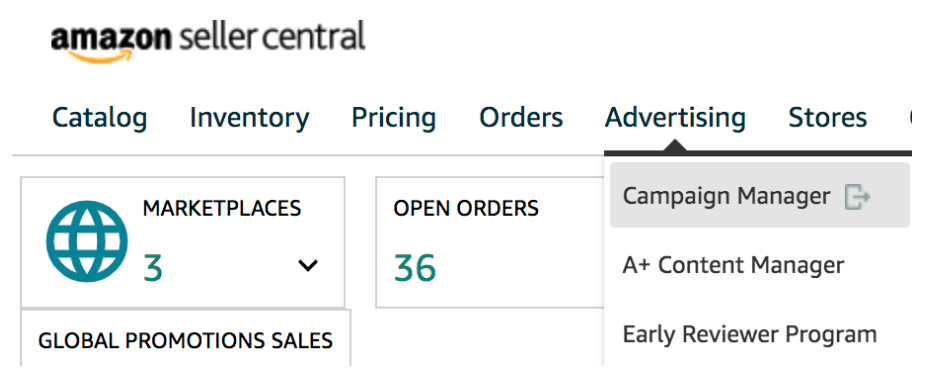Click external link icon beside Campaign Manager
942x386 pixels.
[857, 197]
